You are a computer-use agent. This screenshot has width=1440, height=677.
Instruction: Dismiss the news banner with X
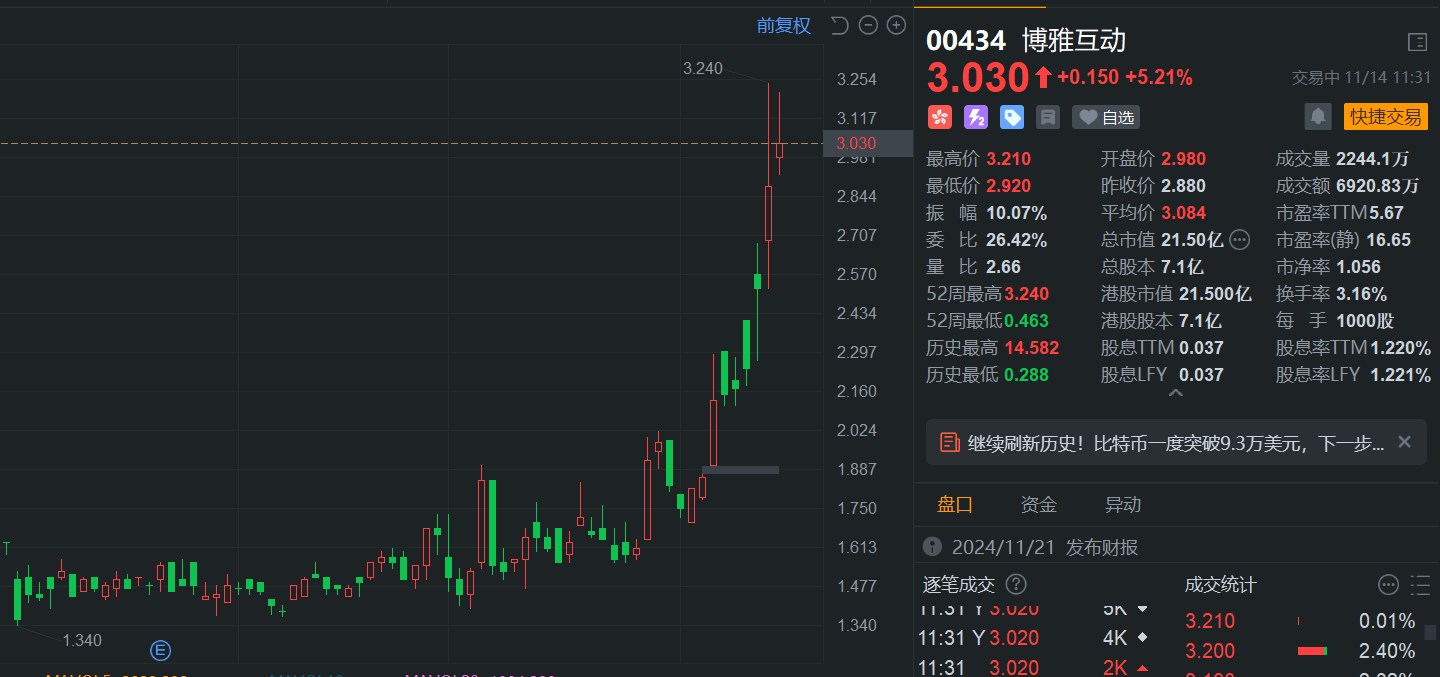pyautogui.click(x=1404, y=442)
